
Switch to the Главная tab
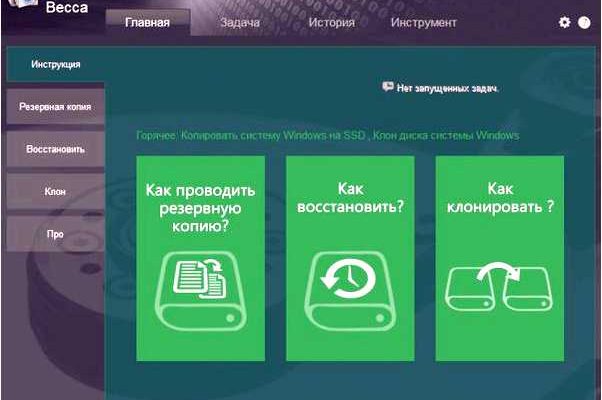[x=147, y=22]
